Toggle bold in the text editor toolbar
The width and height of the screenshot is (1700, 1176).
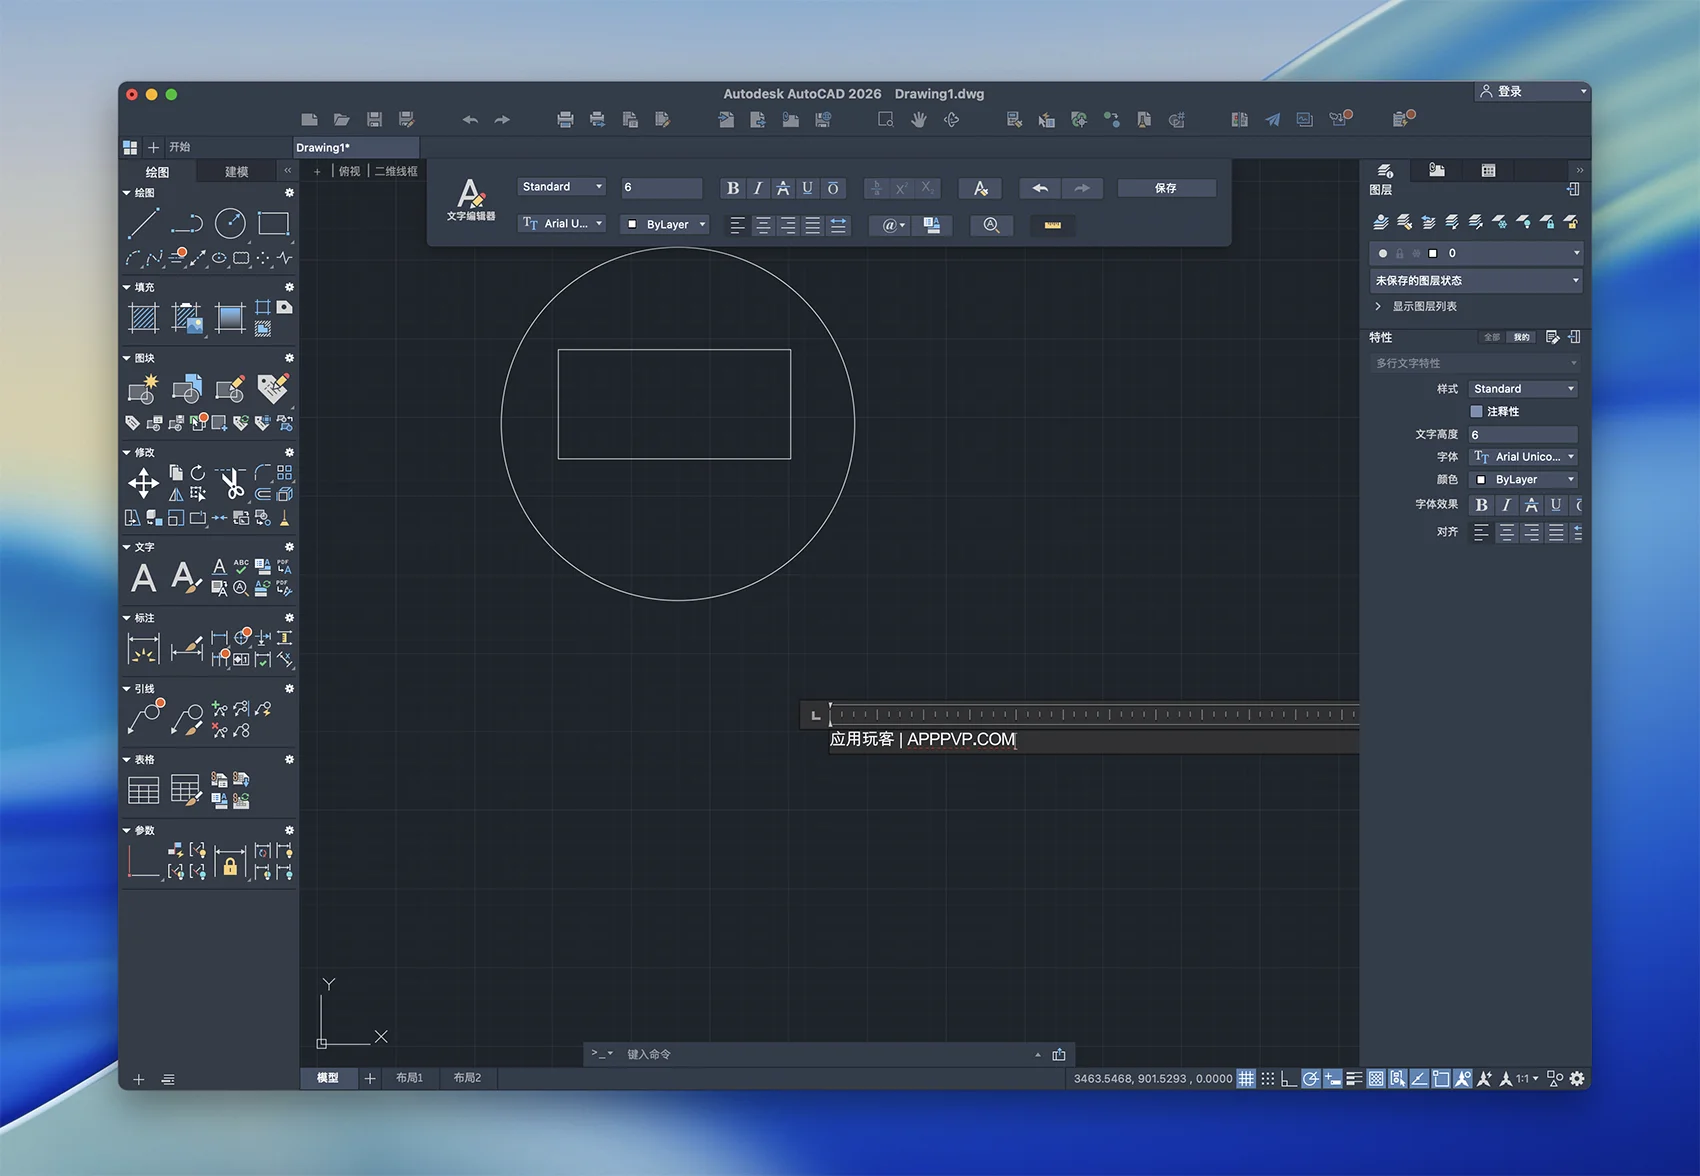(732, 188)
